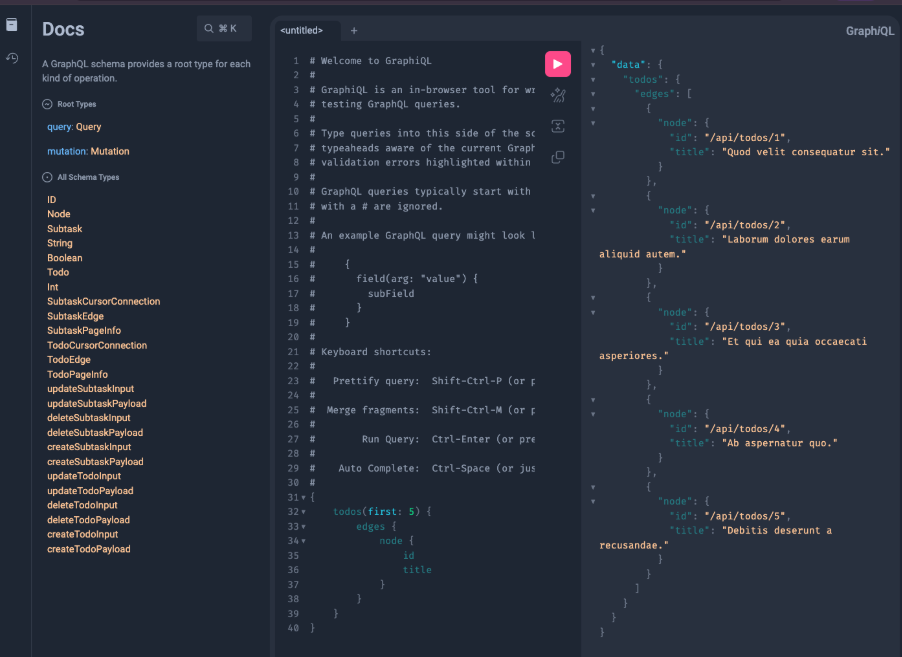Image resolution: width=902 pixels, height=657 pixels.
Task: Click the 'id' field on line 35
Action: click(408, 556)
